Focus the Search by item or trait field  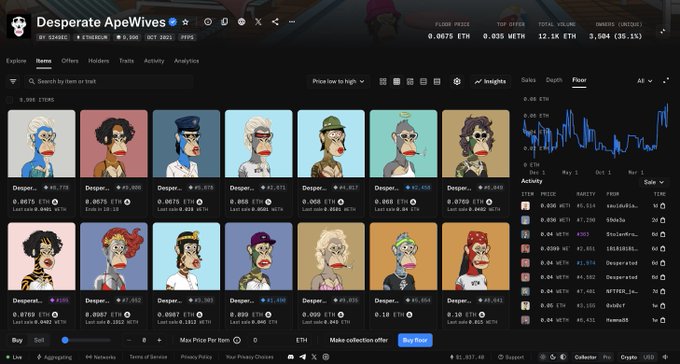point(108,81)
